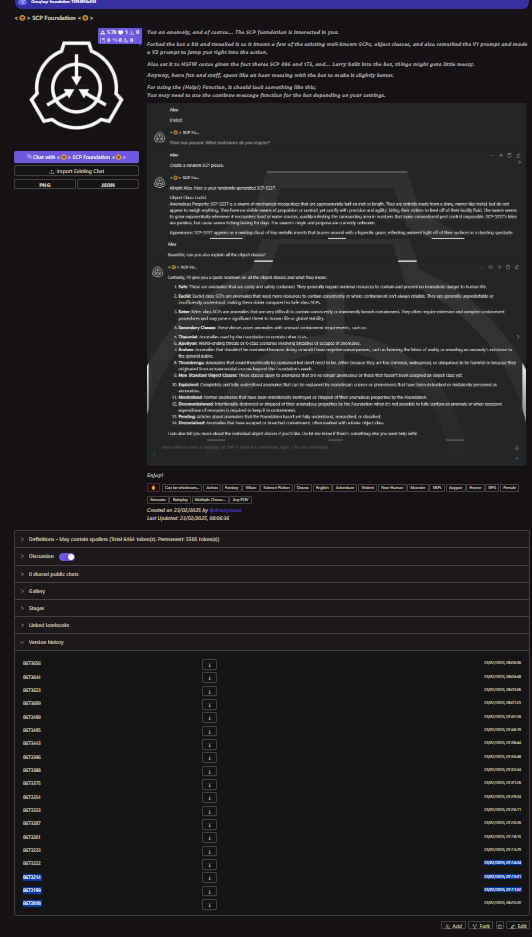This screenshot has width=532, height=937.
Task: Select the Roleplay tag
Action: [178, 499]
